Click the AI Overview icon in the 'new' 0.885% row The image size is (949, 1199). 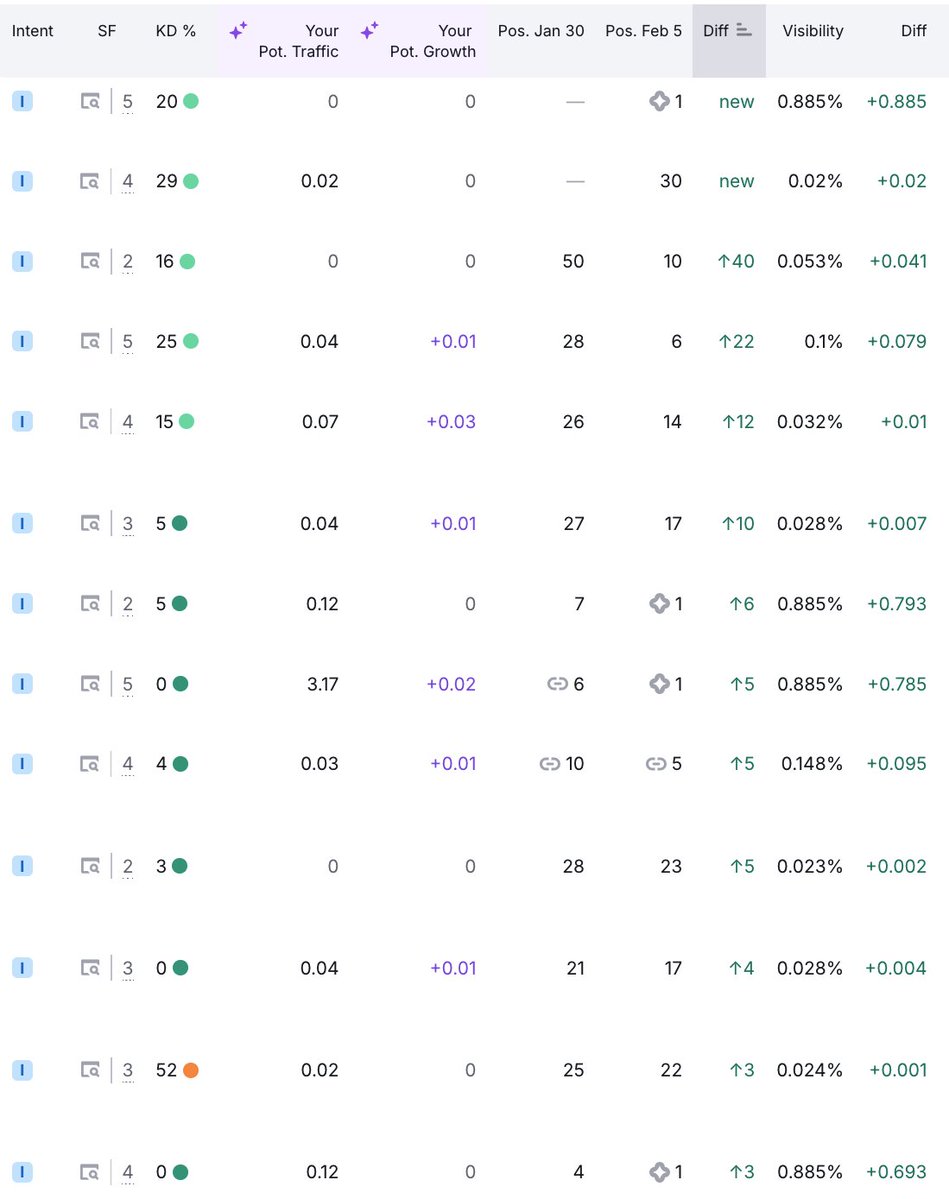click(659, 101)
